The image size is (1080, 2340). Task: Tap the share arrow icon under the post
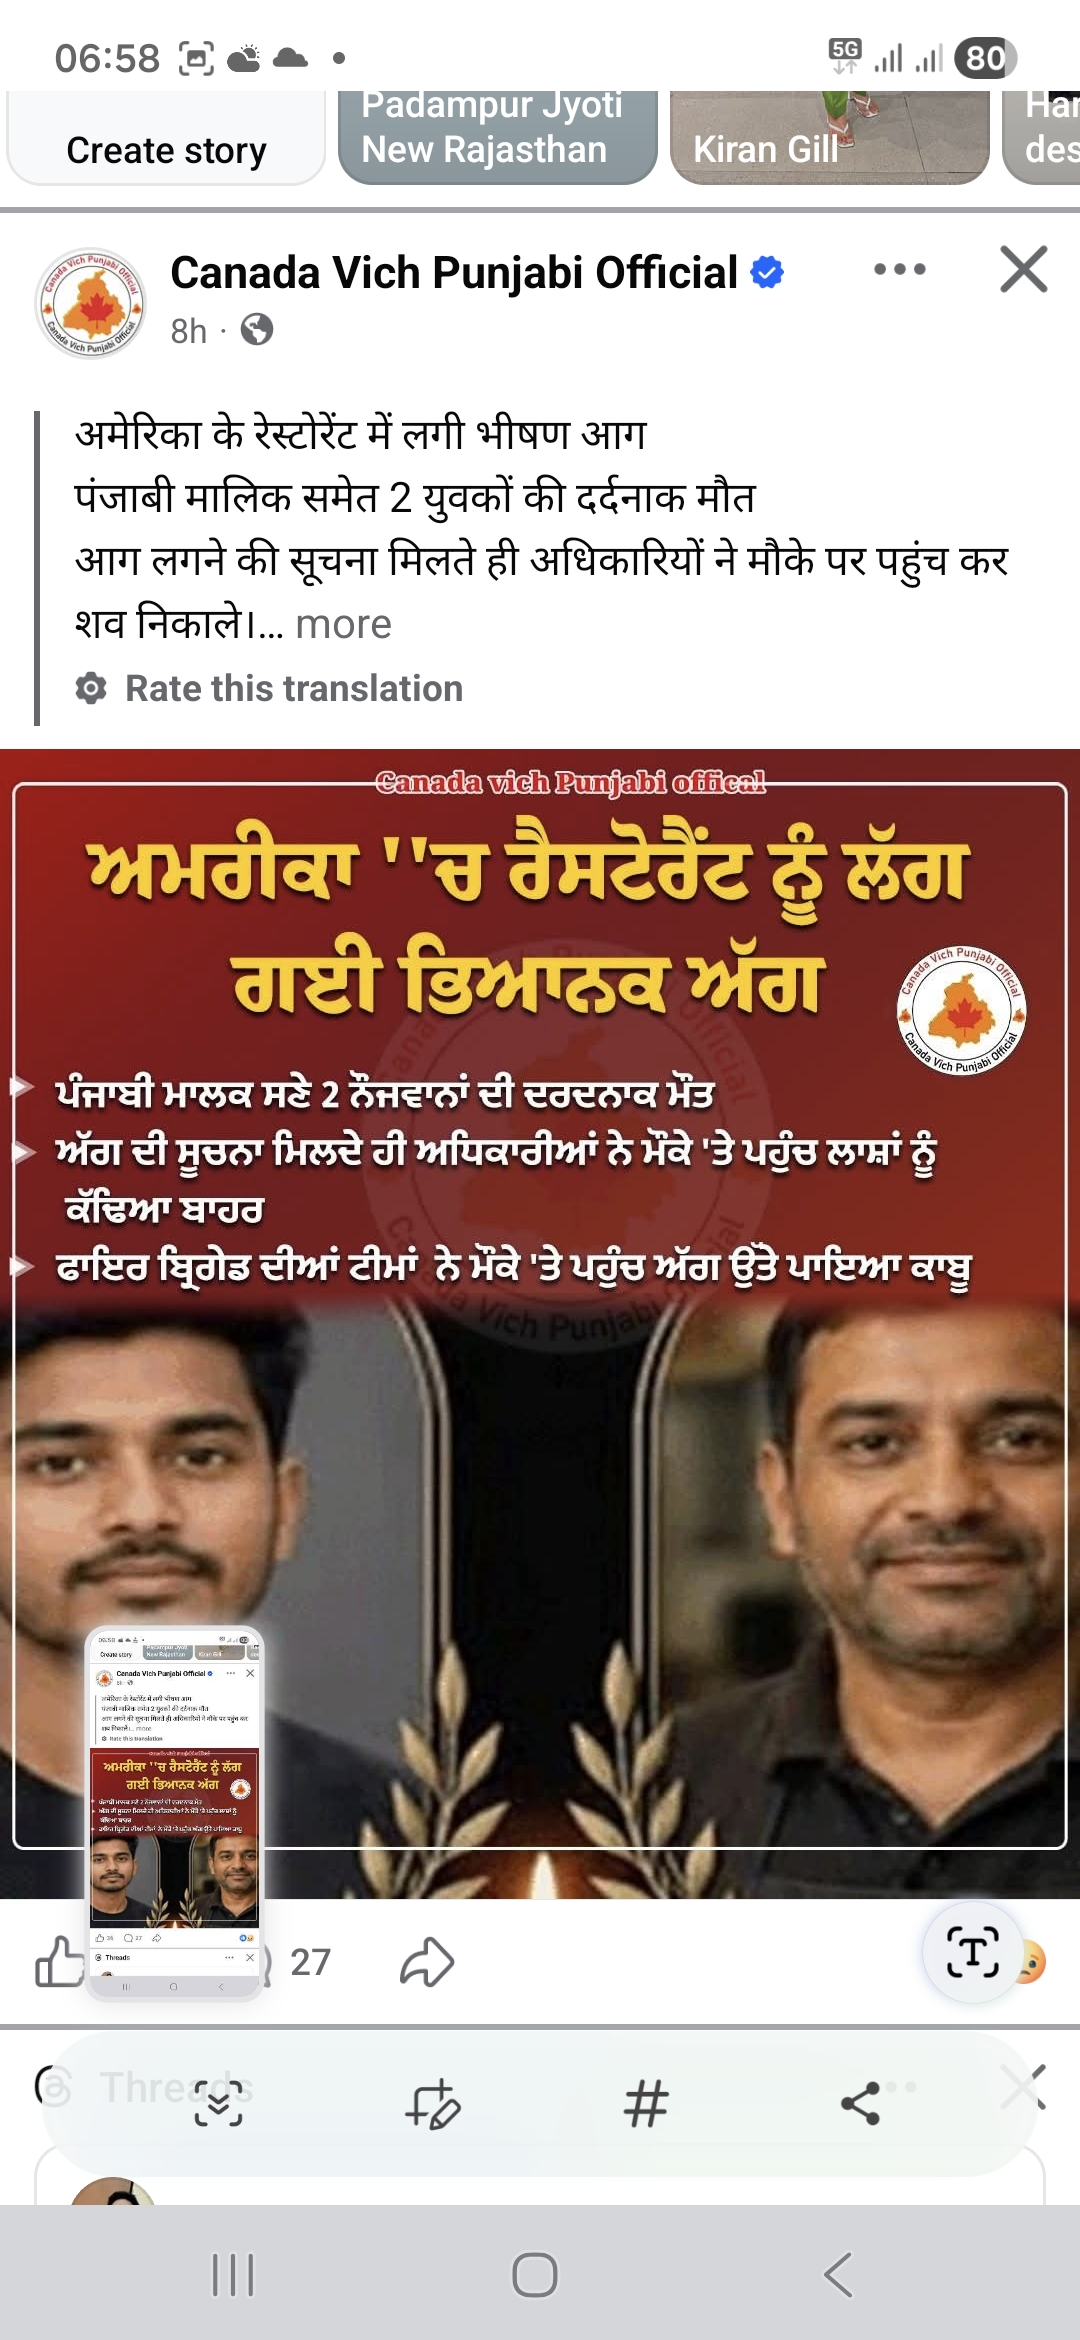[427, 1962]
